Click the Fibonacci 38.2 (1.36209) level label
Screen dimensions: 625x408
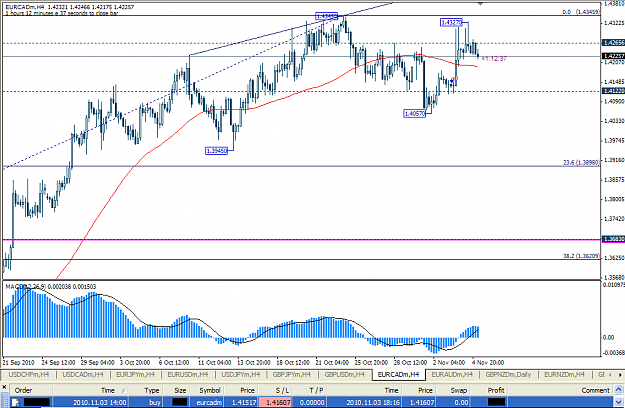(580, 256)
